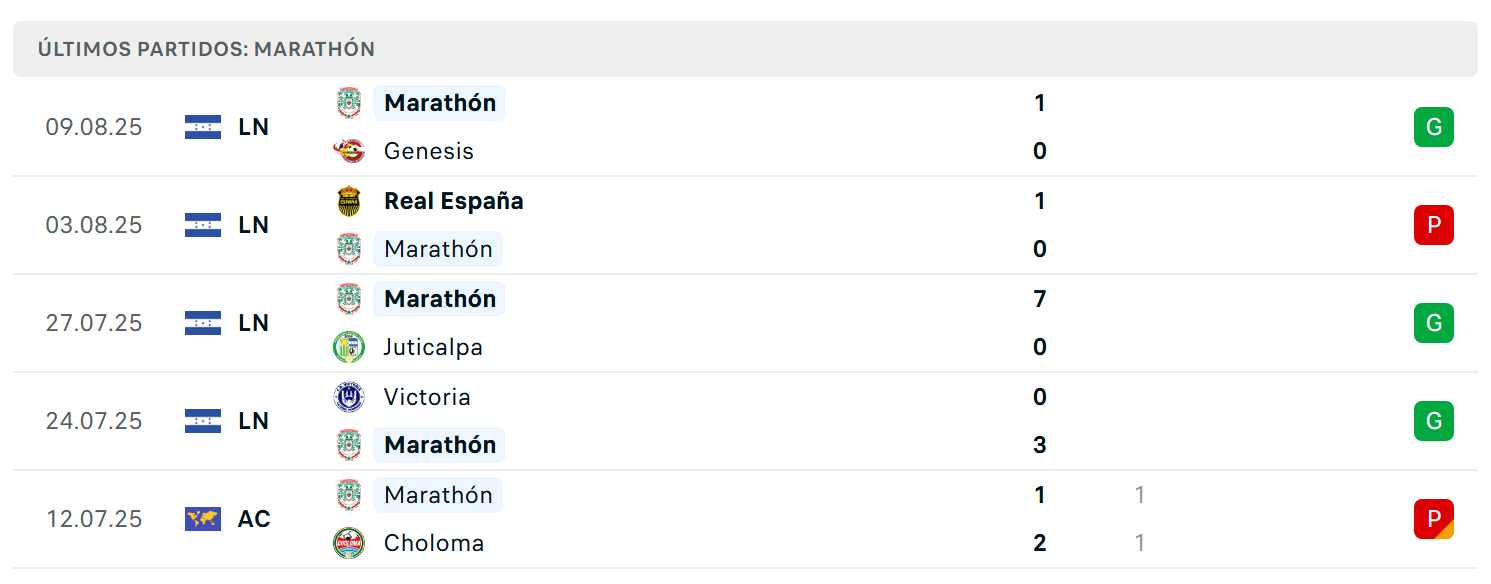The image size is (1491, 584).
Task: Click the Choloma team crest icon
Action: pos(349,543)
